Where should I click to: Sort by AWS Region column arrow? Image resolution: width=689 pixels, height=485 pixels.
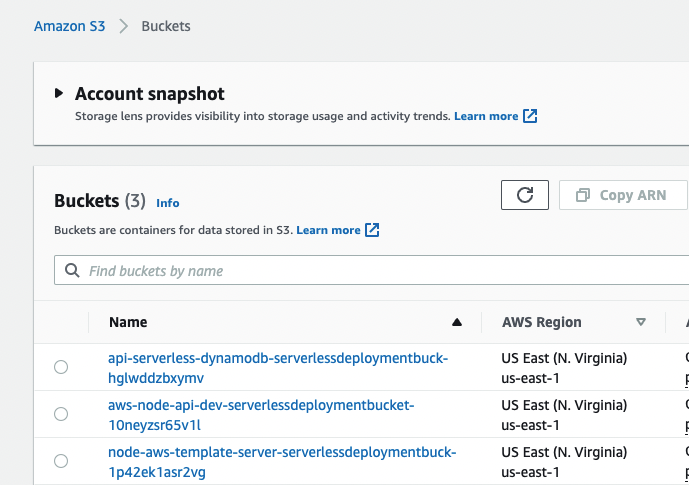(x=641, y=322)
